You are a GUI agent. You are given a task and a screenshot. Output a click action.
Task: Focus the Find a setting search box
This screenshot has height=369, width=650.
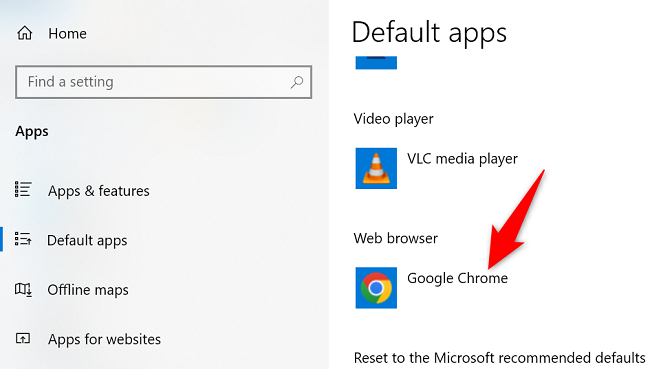[x=163, y=82]
